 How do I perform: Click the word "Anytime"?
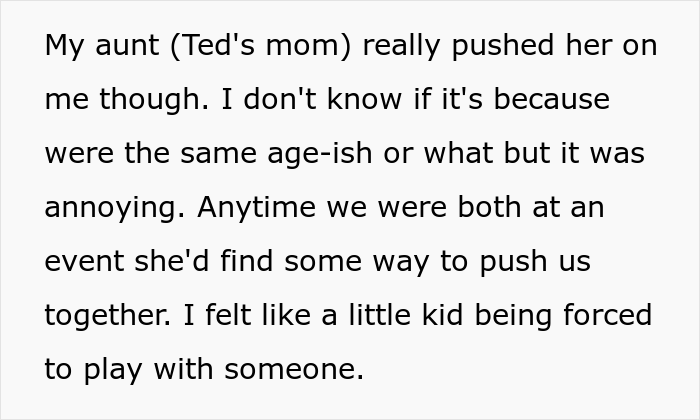[256, 208]
